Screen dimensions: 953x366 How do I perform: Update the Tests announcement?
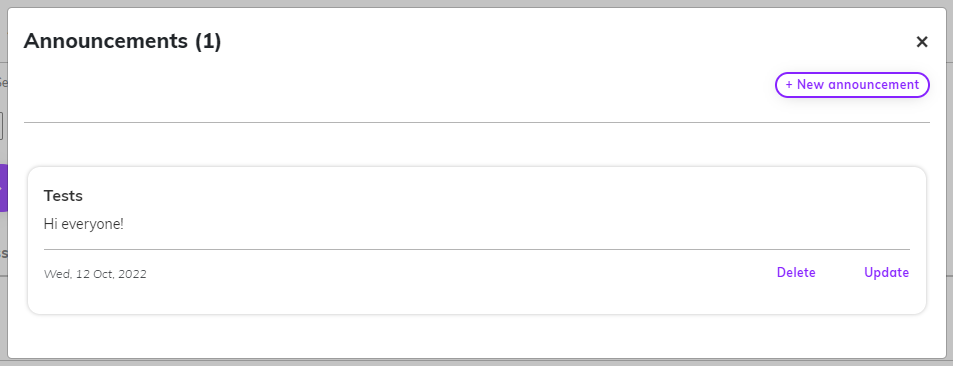[x=887, y=272]
